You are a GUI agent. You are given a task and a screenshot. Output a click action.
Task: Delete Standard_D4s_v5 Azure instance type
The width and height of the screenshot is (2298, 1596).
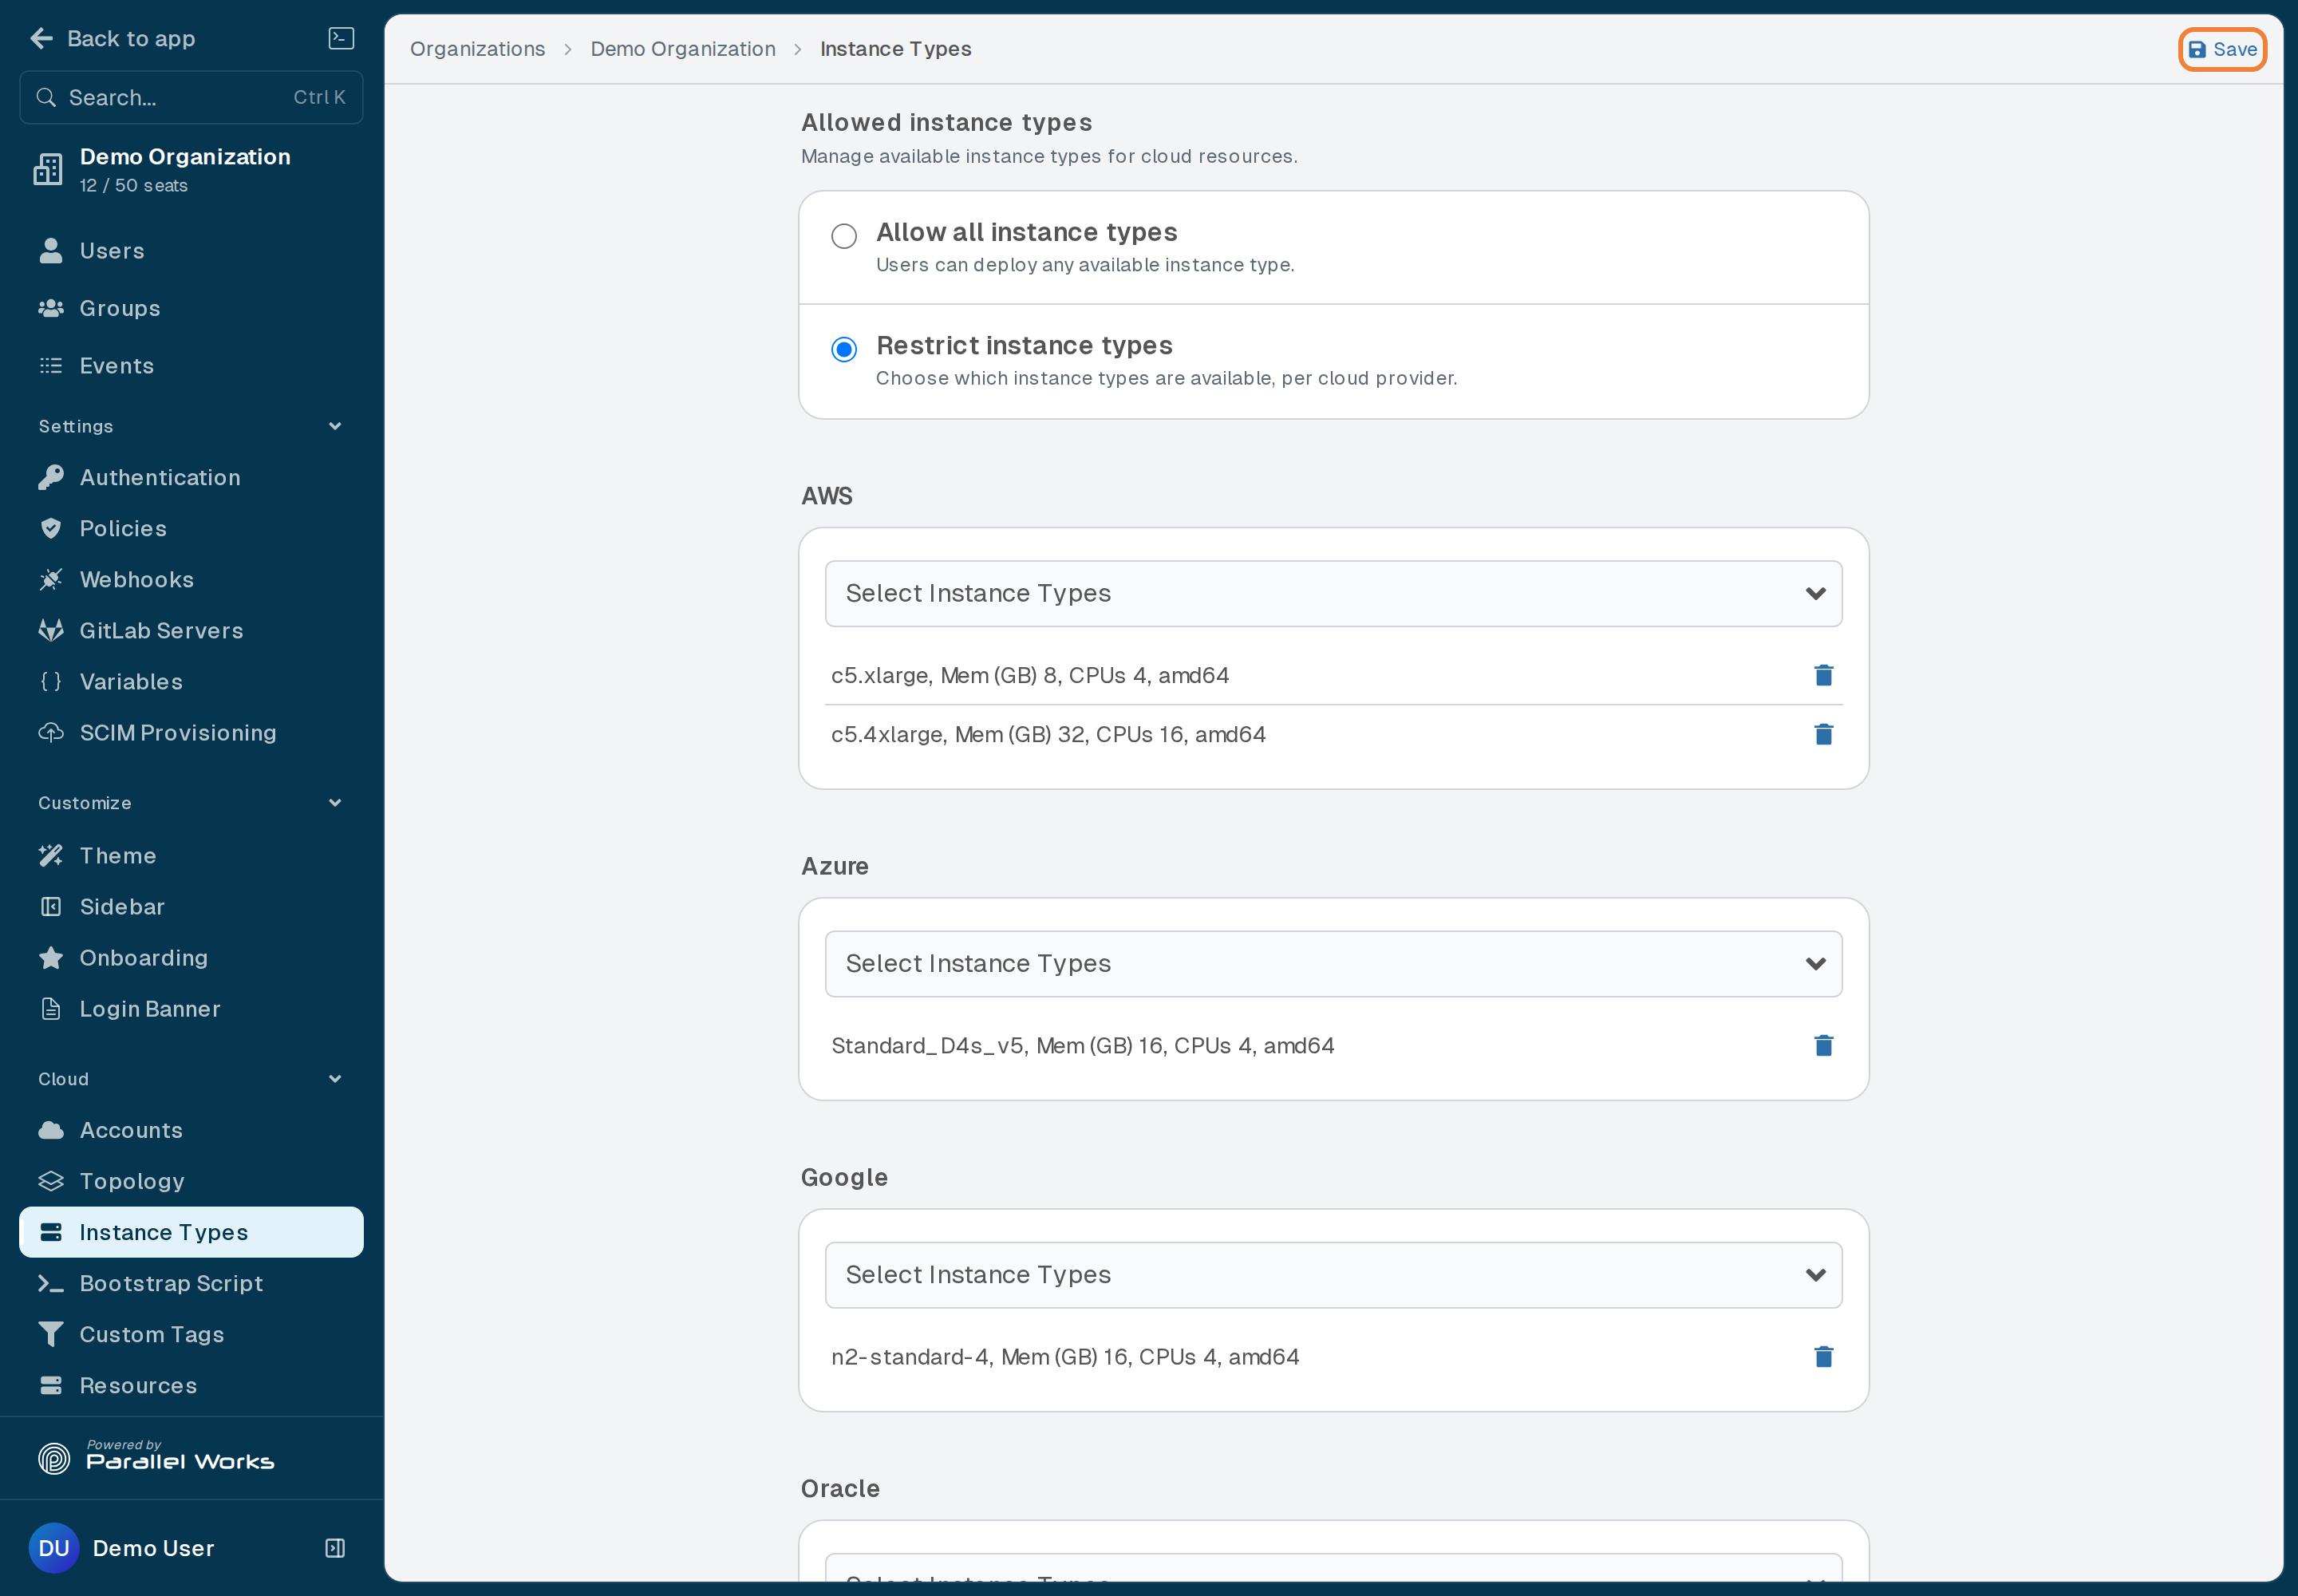coord(1823,1045)
